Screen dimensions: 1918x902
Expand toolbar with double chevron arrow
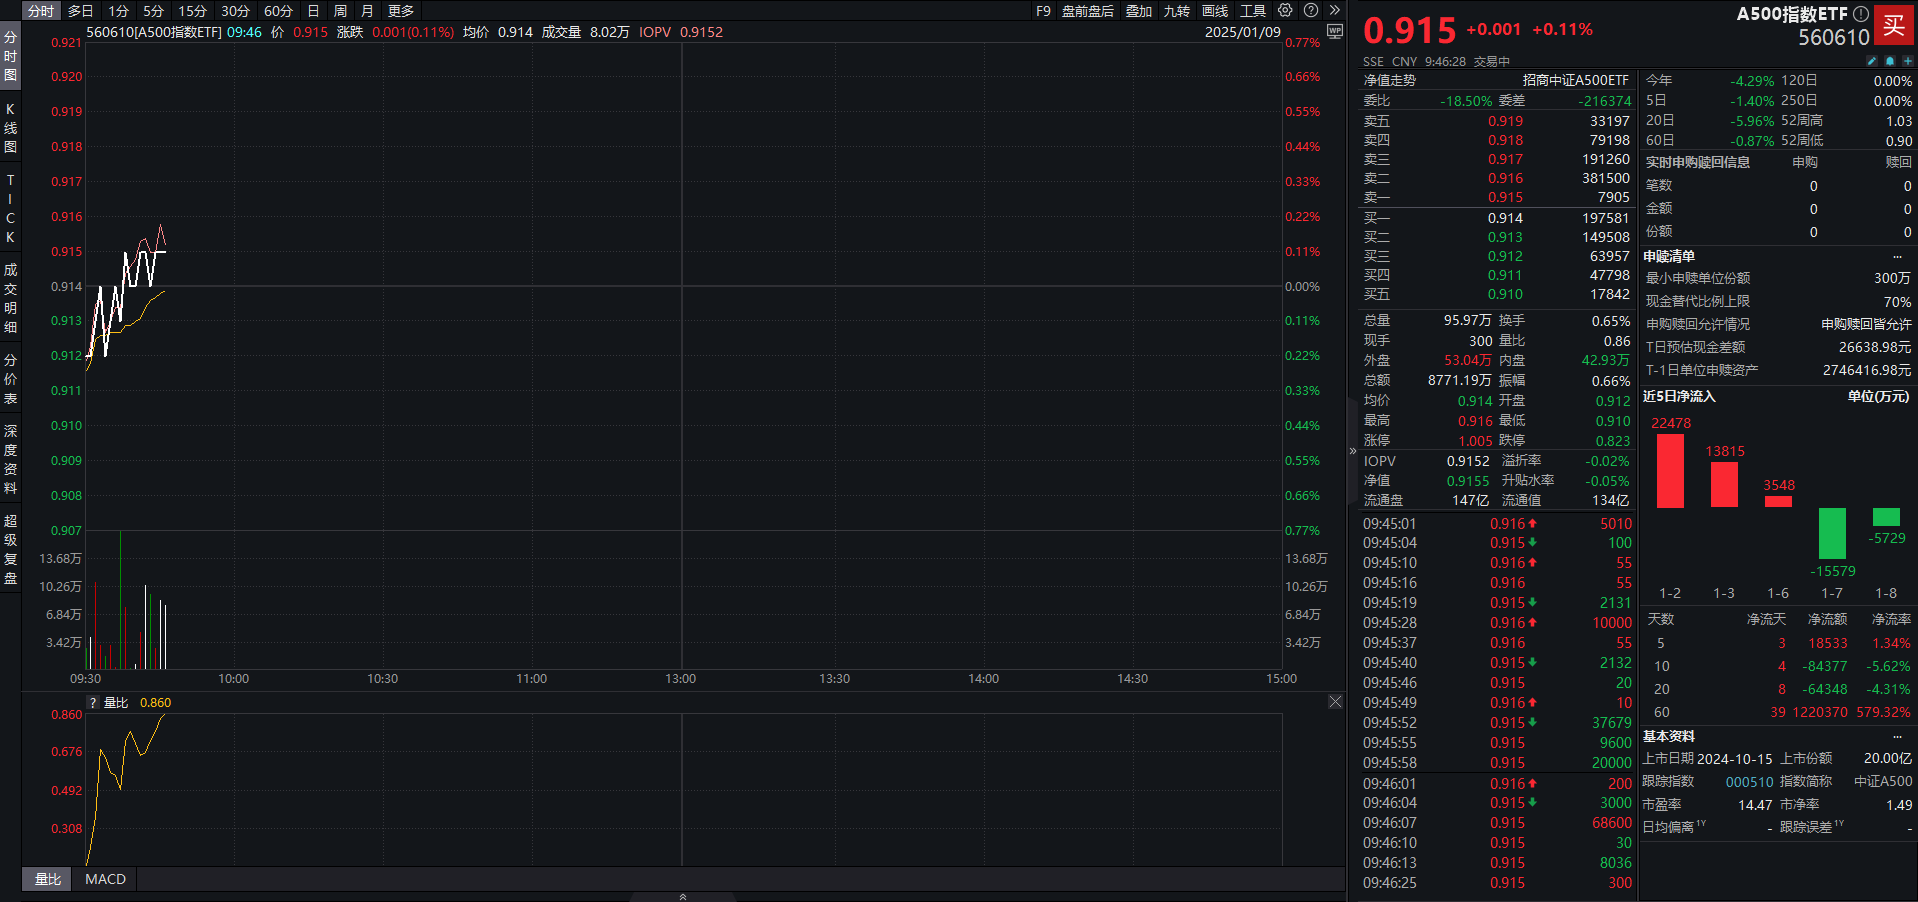1334,10
